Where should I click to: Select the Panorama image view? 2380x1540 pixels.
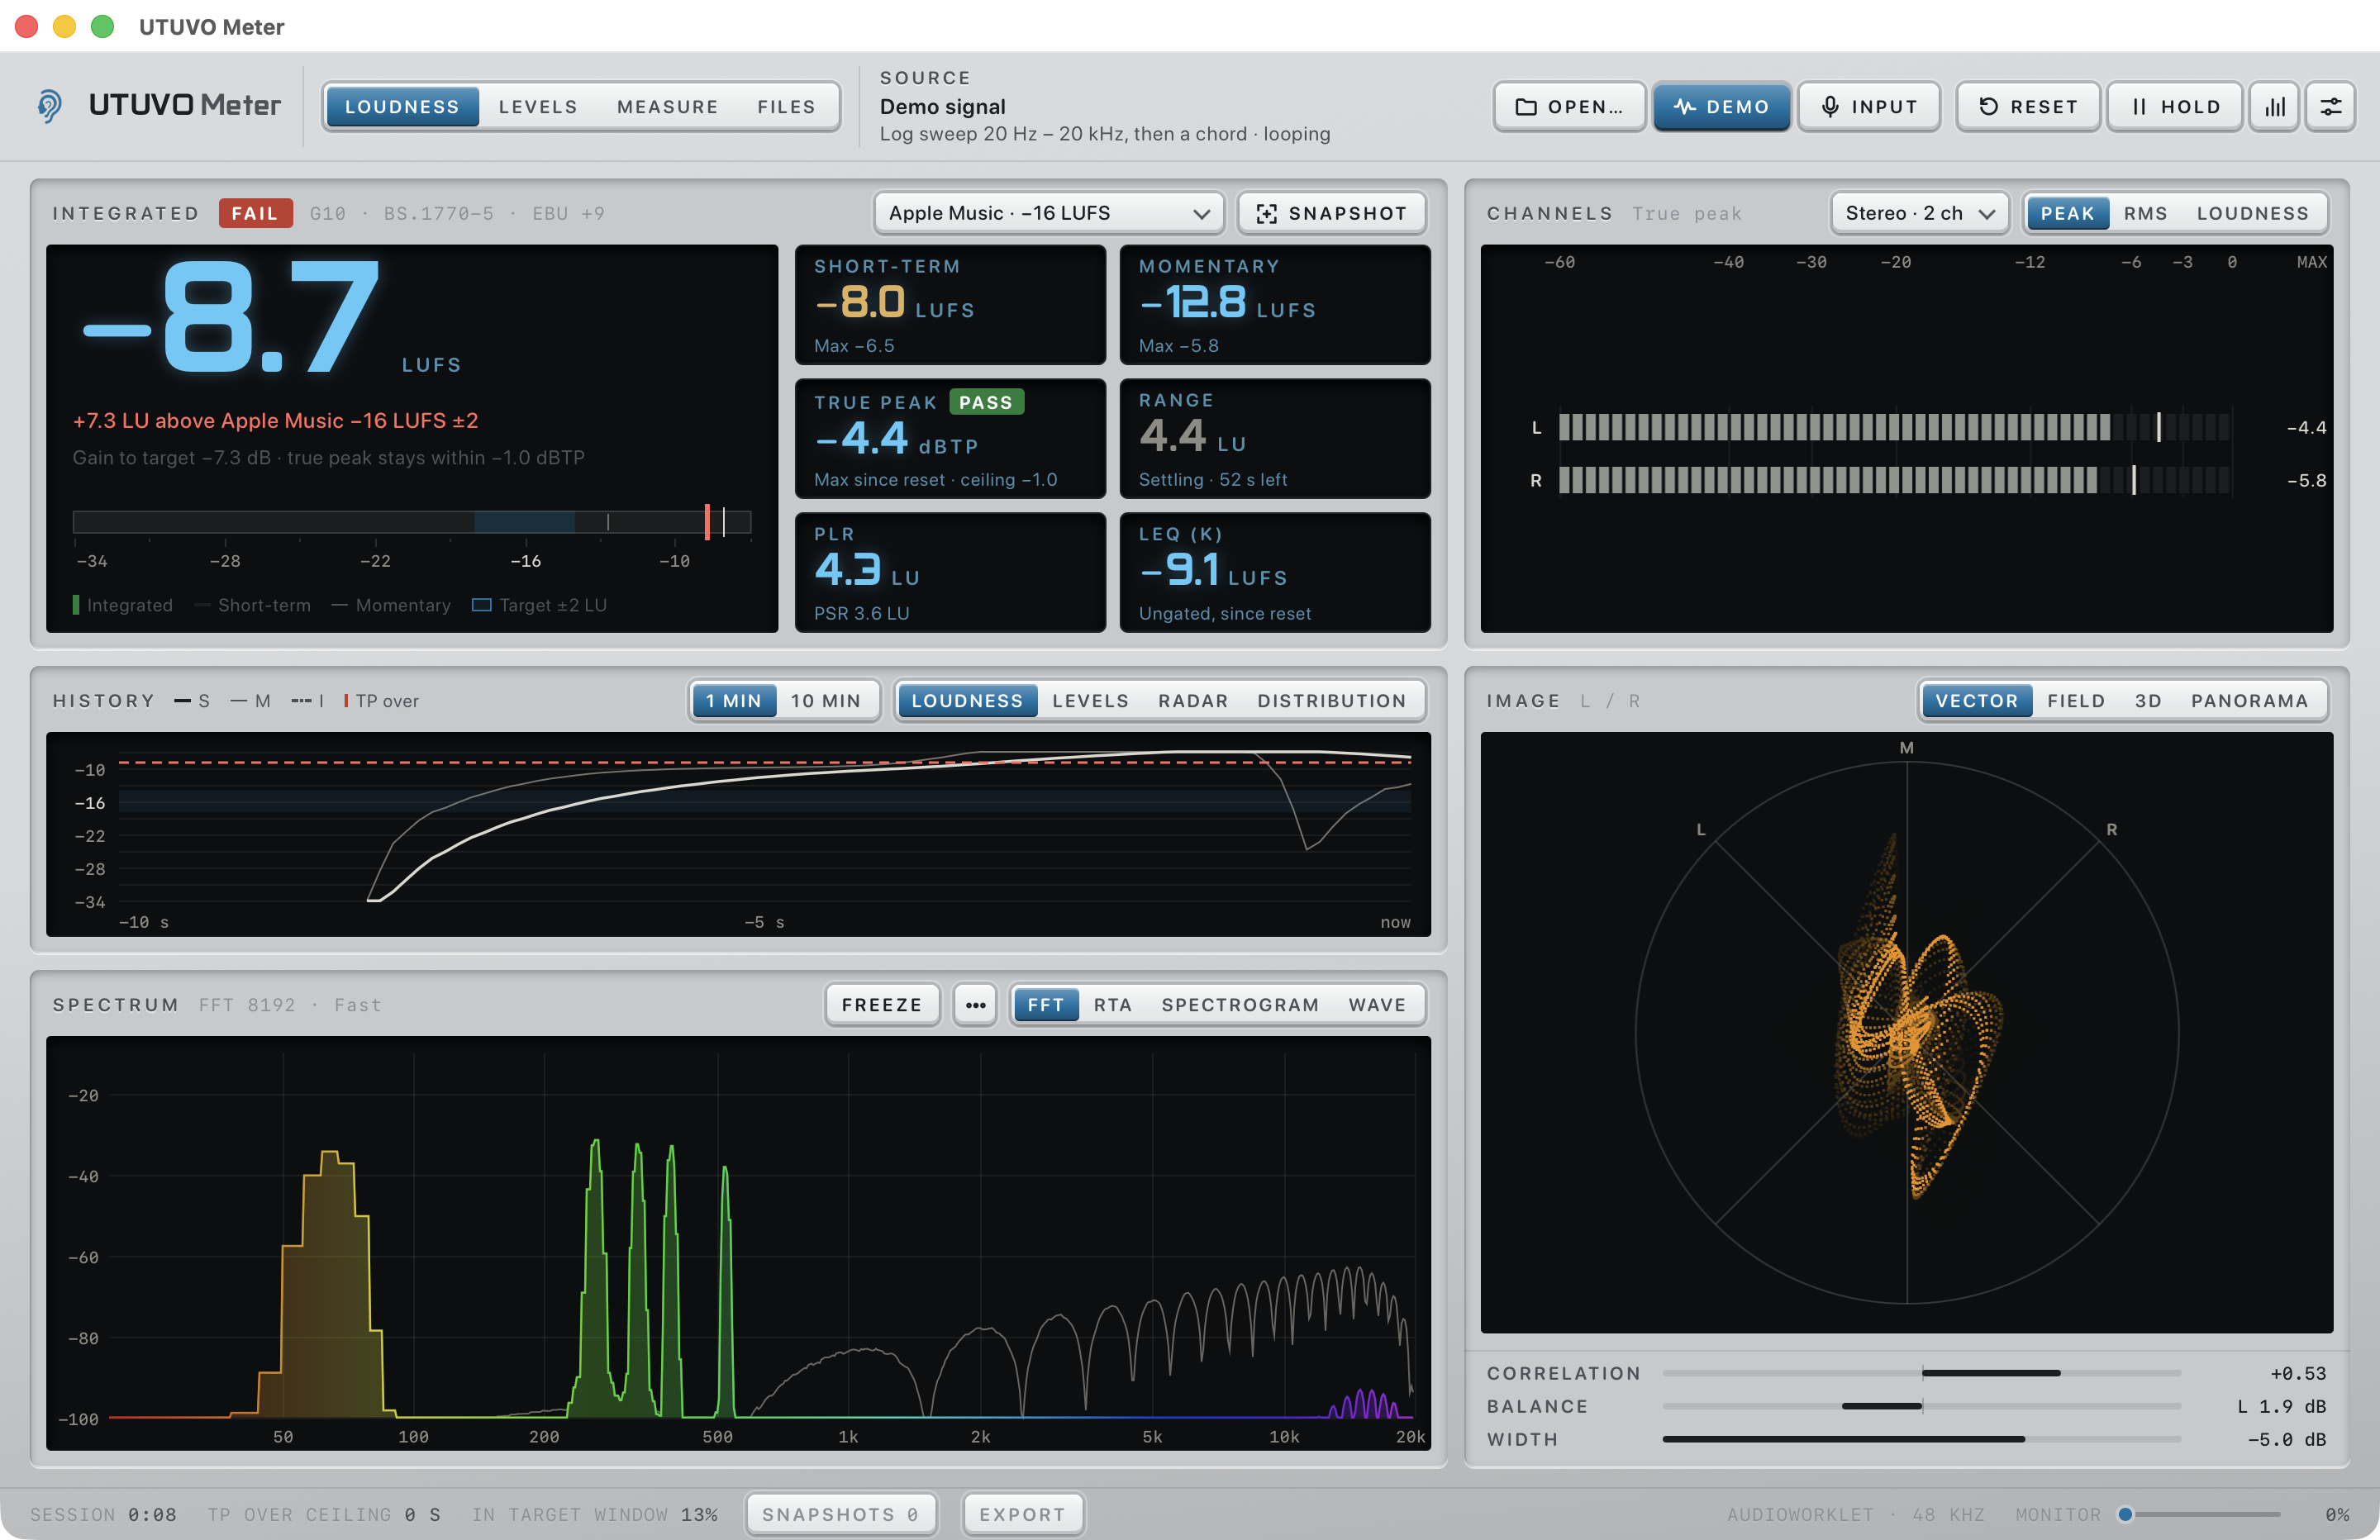[2249, 701]
